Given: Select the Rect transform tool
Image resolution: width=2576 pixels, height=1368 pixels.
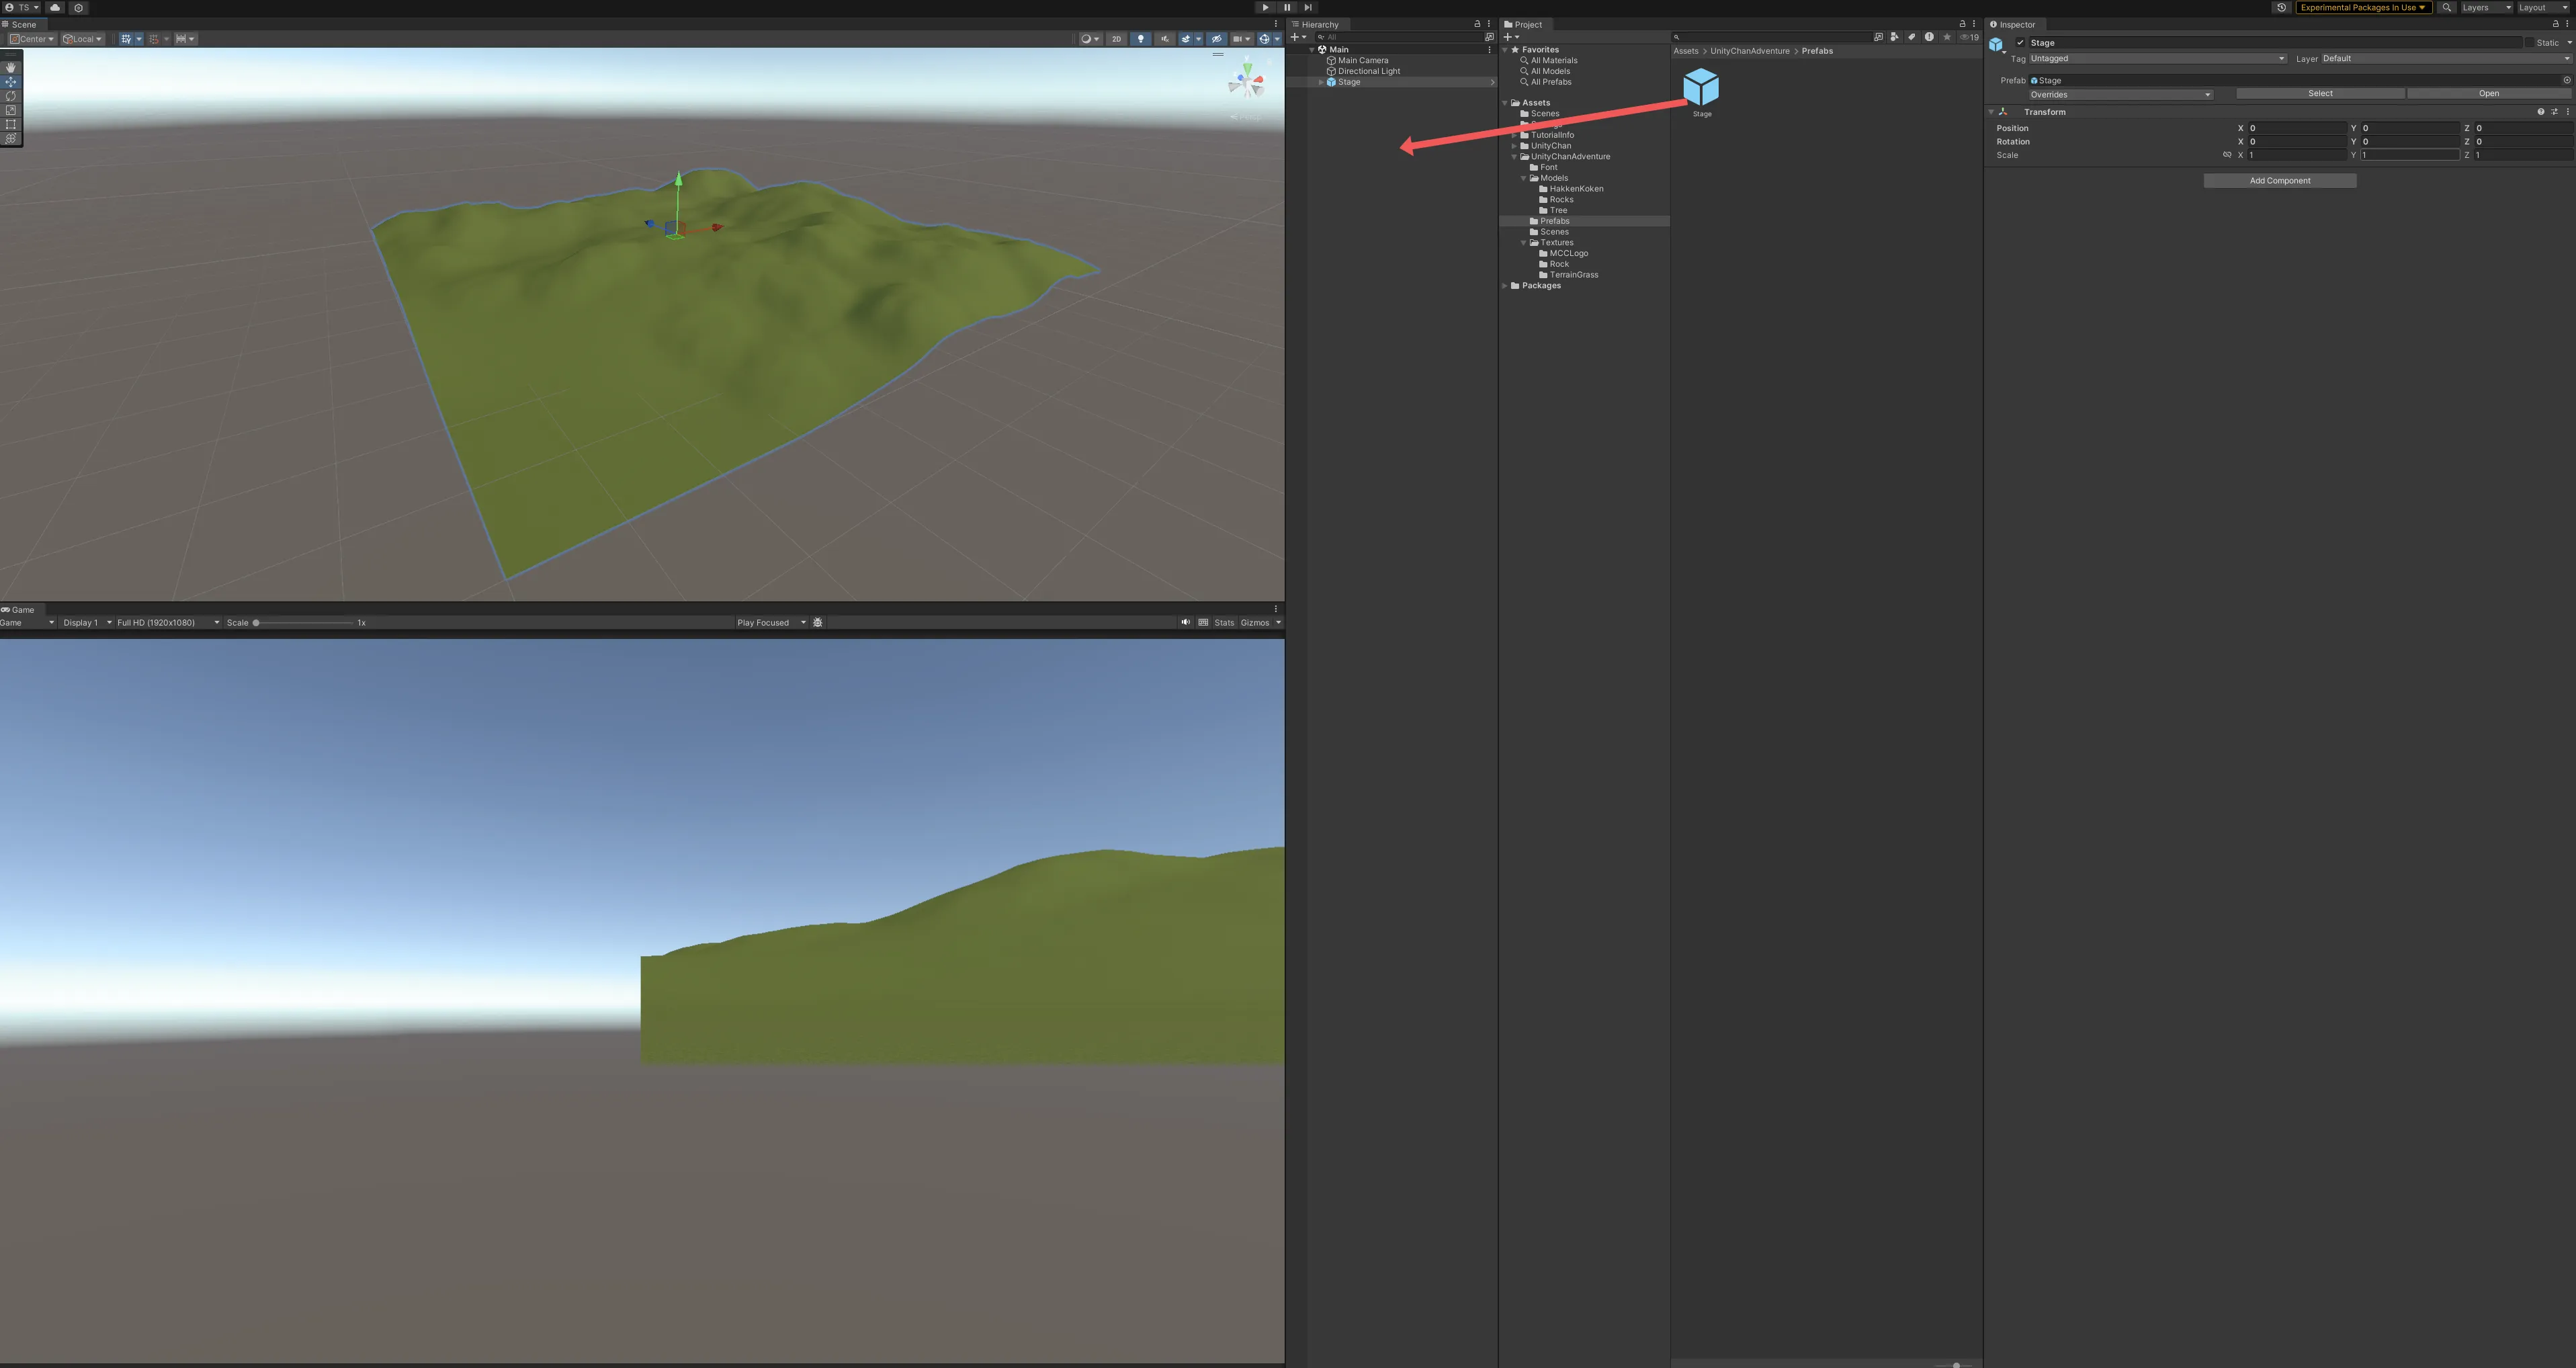Looking at the screenshot, I should tap(11, 125).
